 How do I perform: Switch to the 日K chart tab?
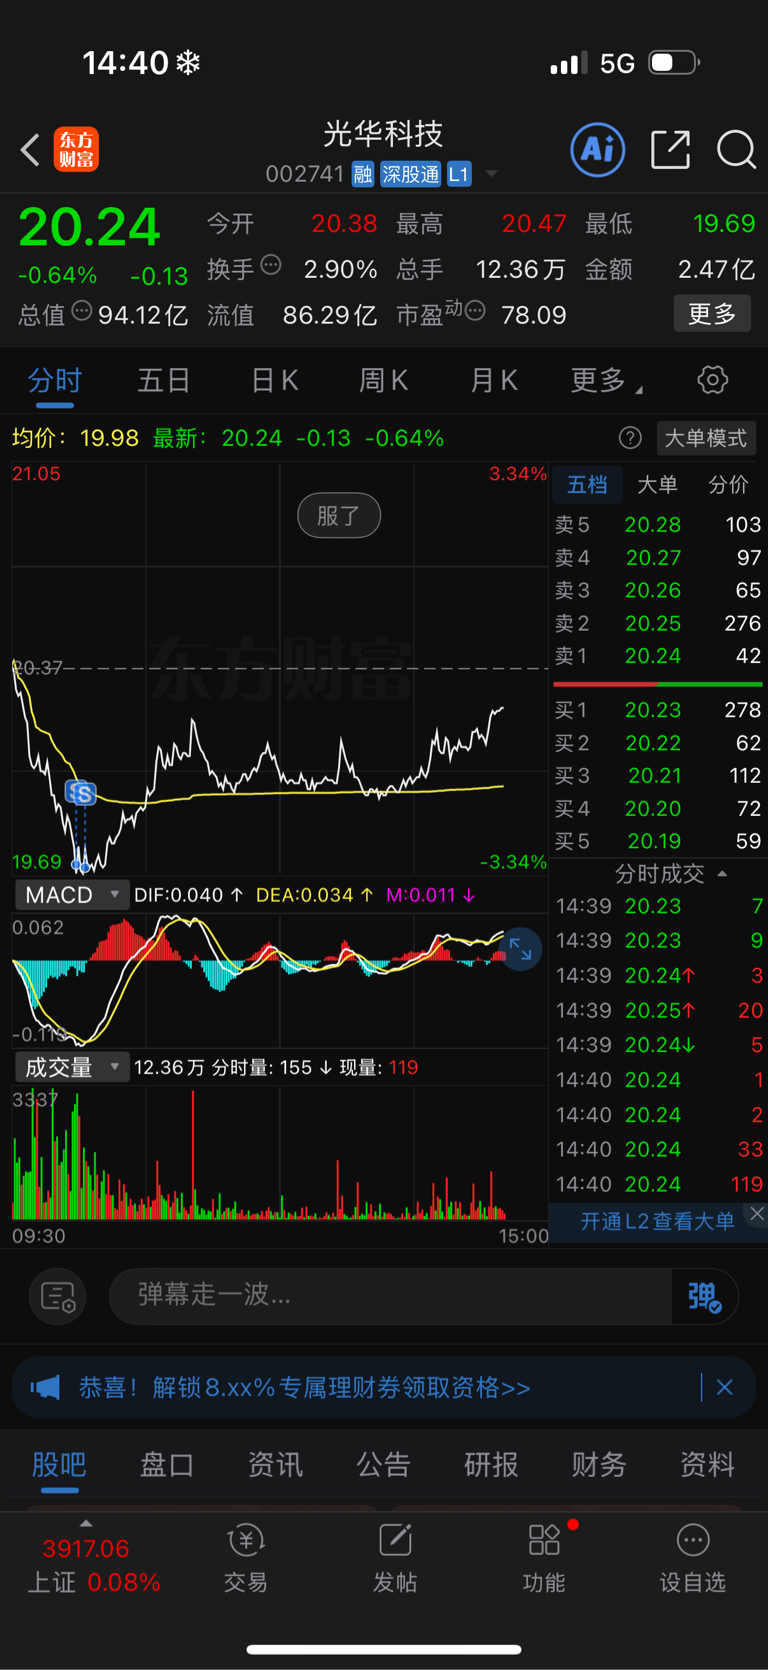click(274, 381)
